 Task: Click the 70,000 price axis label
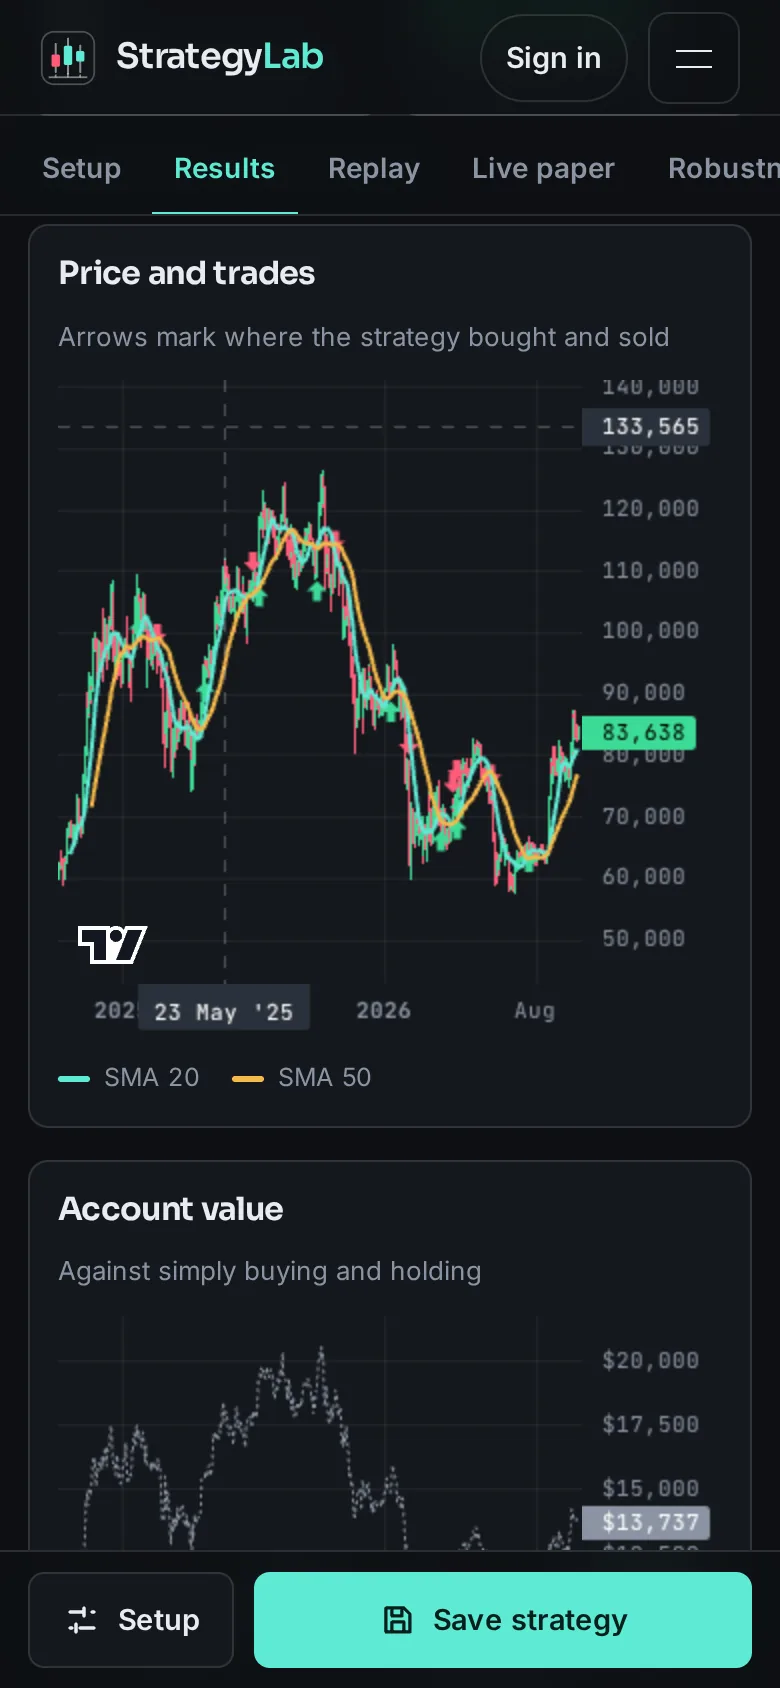click(x=644, y=816)
